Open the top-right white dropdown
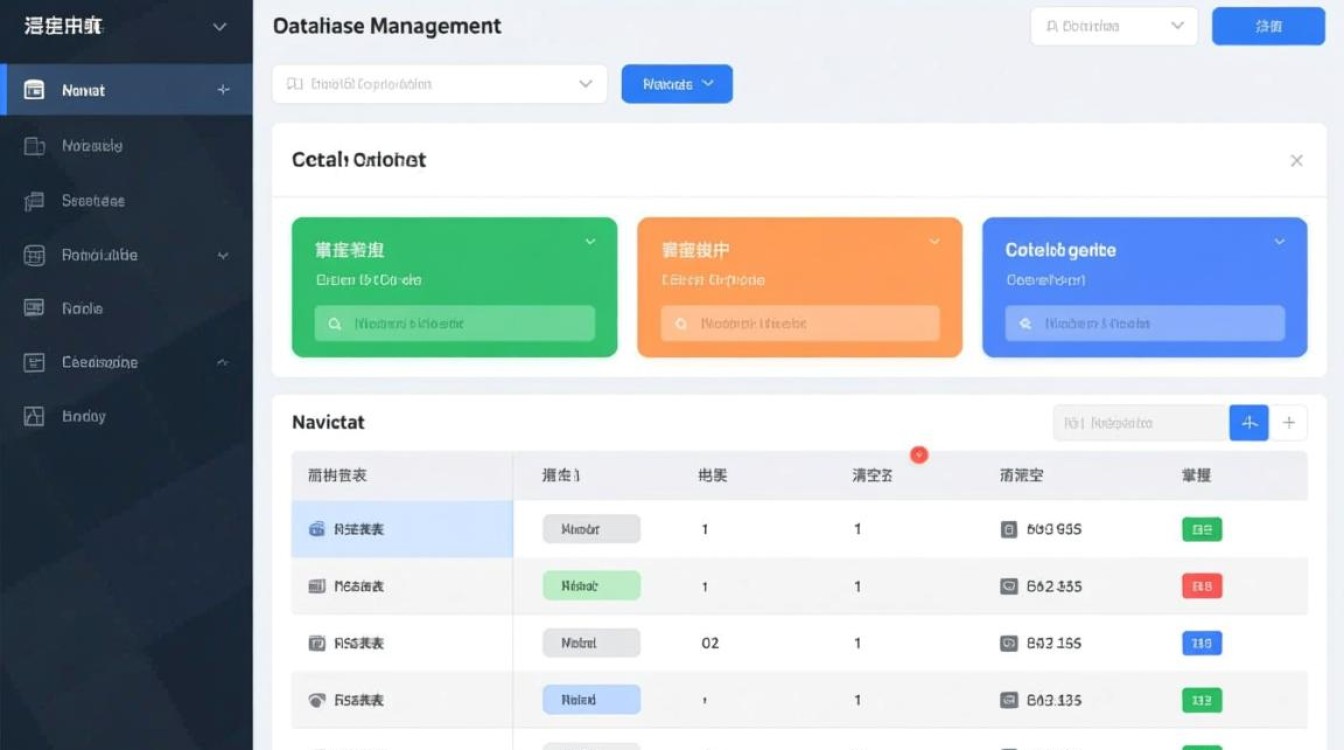 pos(1114,27)
